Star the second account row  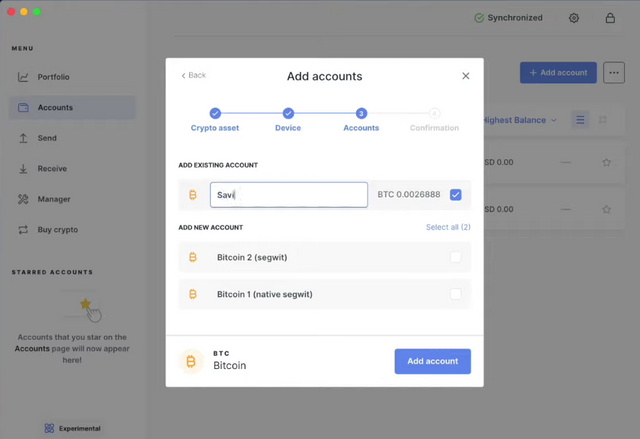click(x=607, y=209)
